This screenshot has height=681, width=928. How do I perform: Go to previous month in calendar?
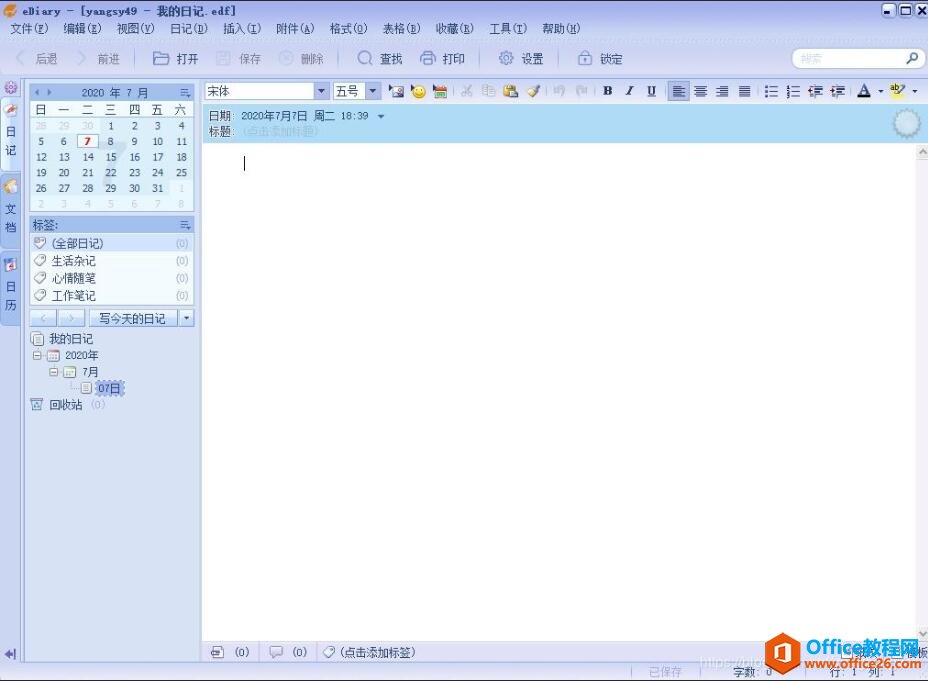tap(37, 92)
